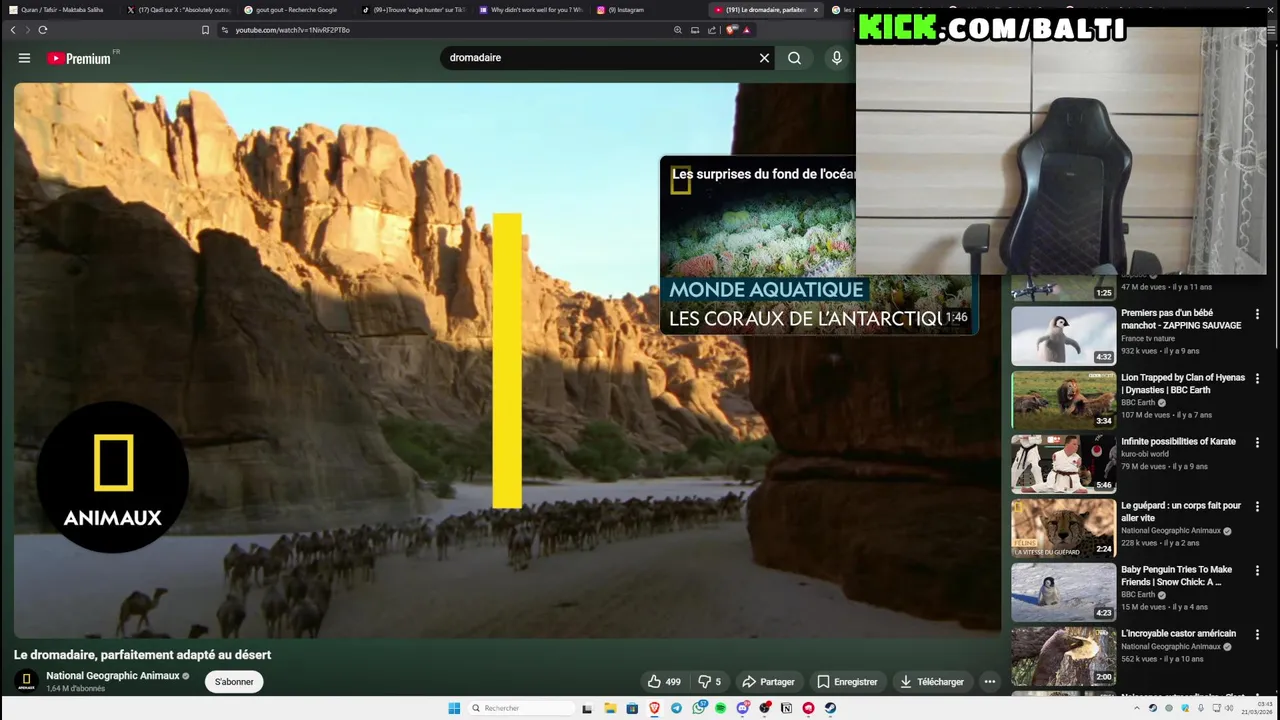1280x720 pixels.
Task: Open Discord from taskbar
Action: point(742,708)
